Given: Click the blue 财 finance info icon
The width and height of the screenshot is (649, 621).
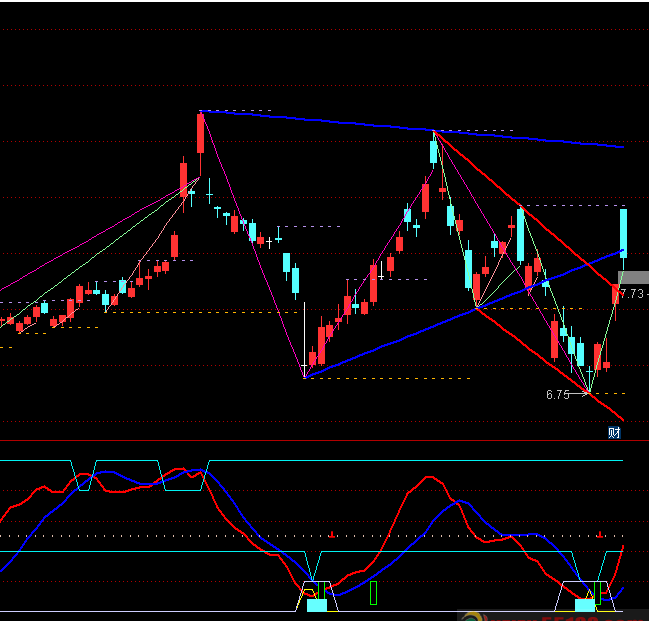Looking at the screenshot, I should pos(614,433).
